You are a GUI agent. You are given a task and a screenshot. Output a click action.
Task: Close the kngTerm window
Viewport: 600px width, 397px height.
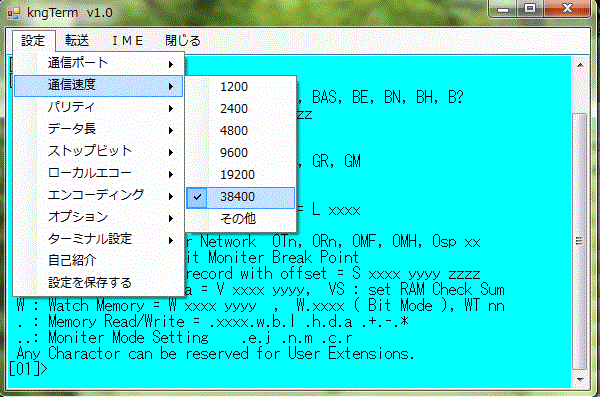[x=567, y=10]
